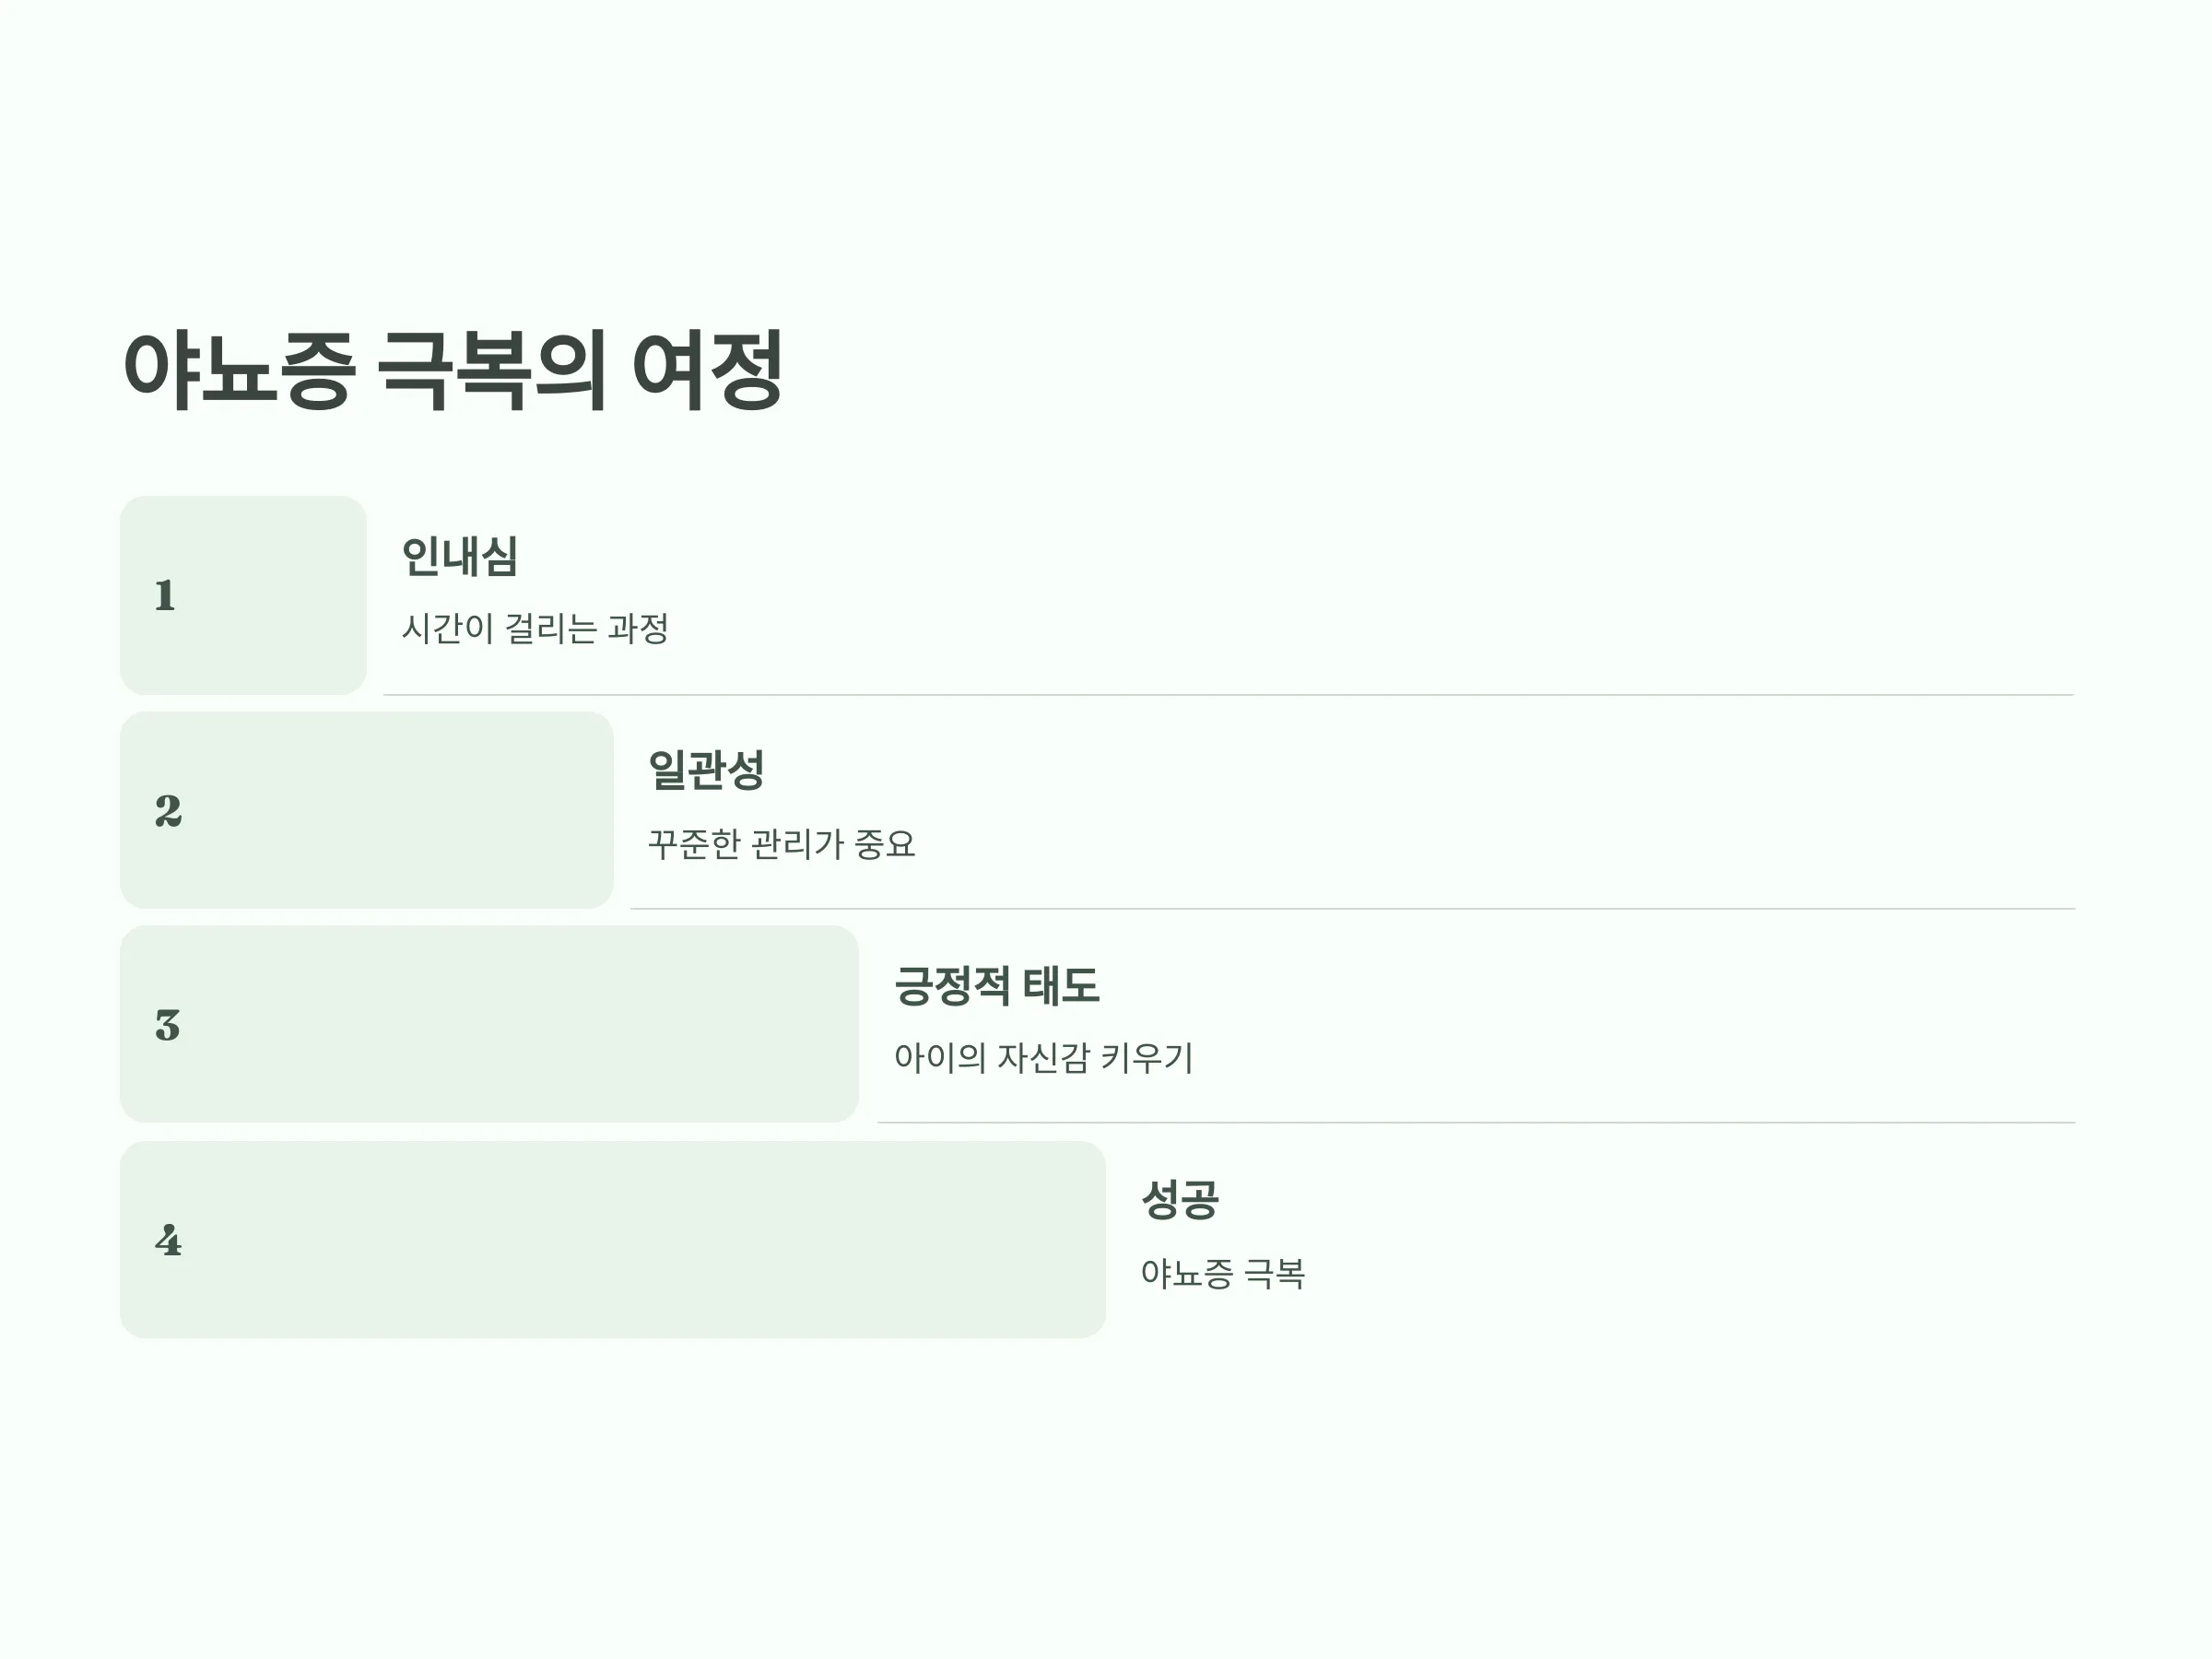This screenshot has height=1659, width=2212.
Task: Click the number 4 label
Action: coord(168,1240)
